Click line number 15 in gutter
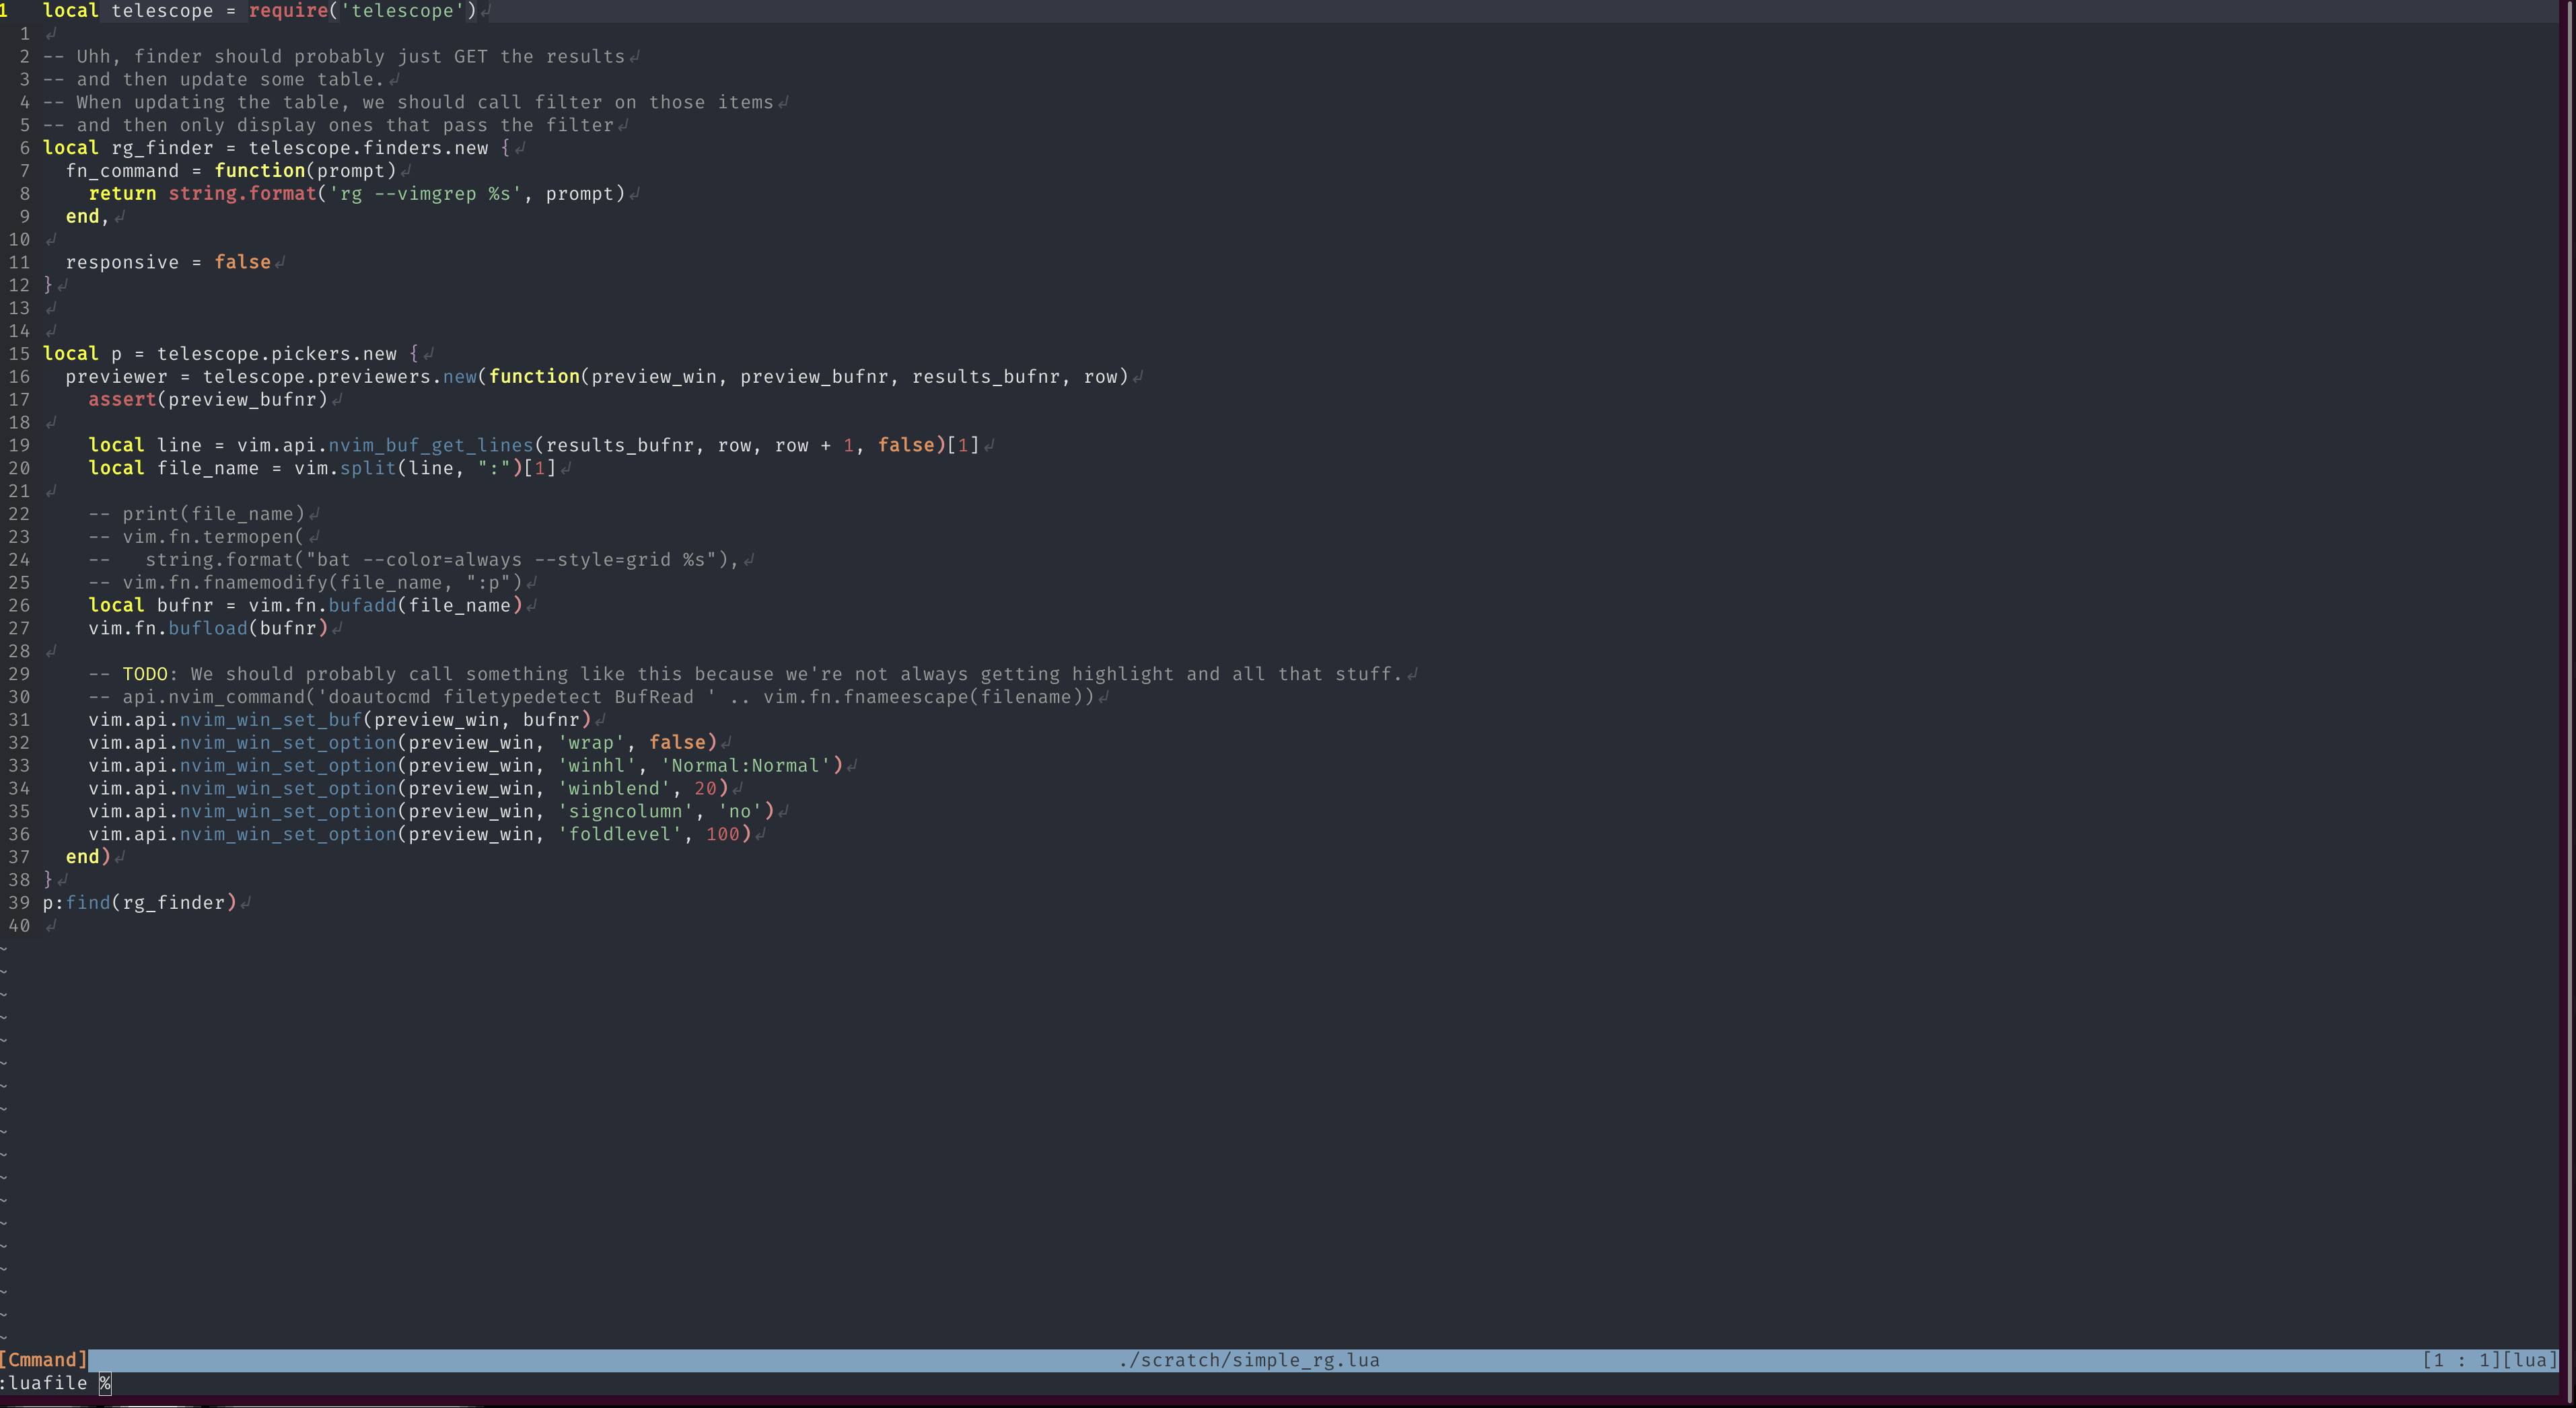 tap(19, 354)
